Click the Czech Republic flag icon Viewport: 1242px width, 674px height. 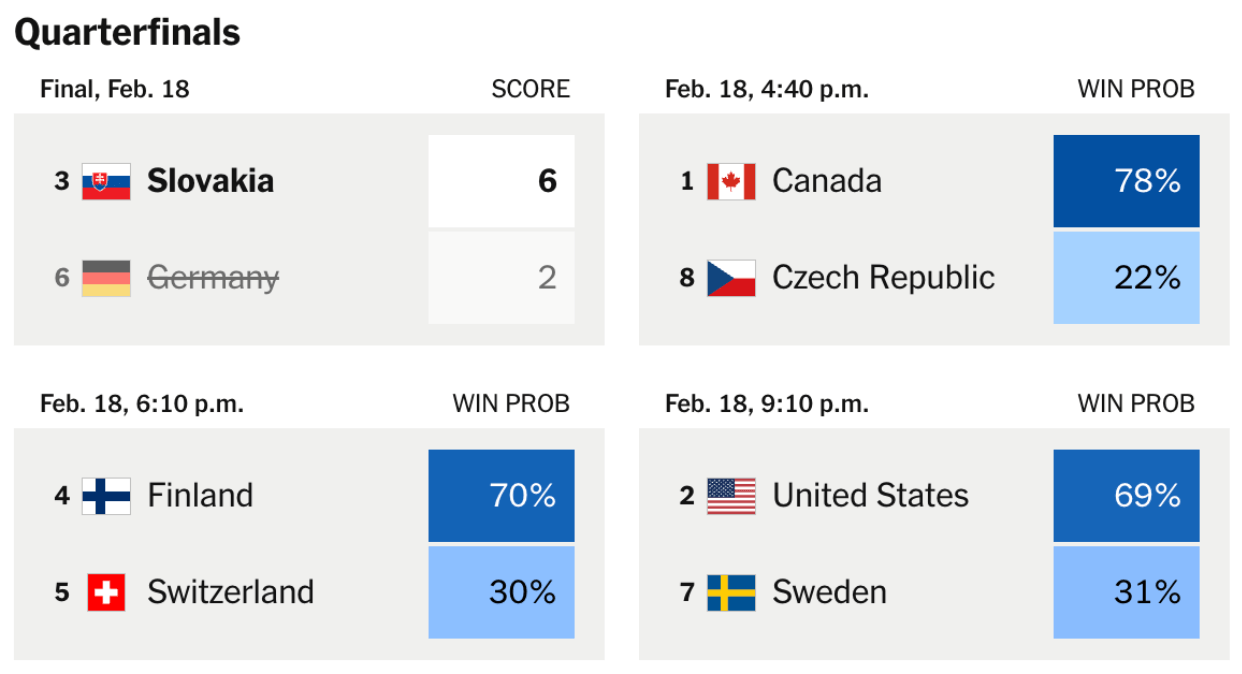[x=731, y=277]
